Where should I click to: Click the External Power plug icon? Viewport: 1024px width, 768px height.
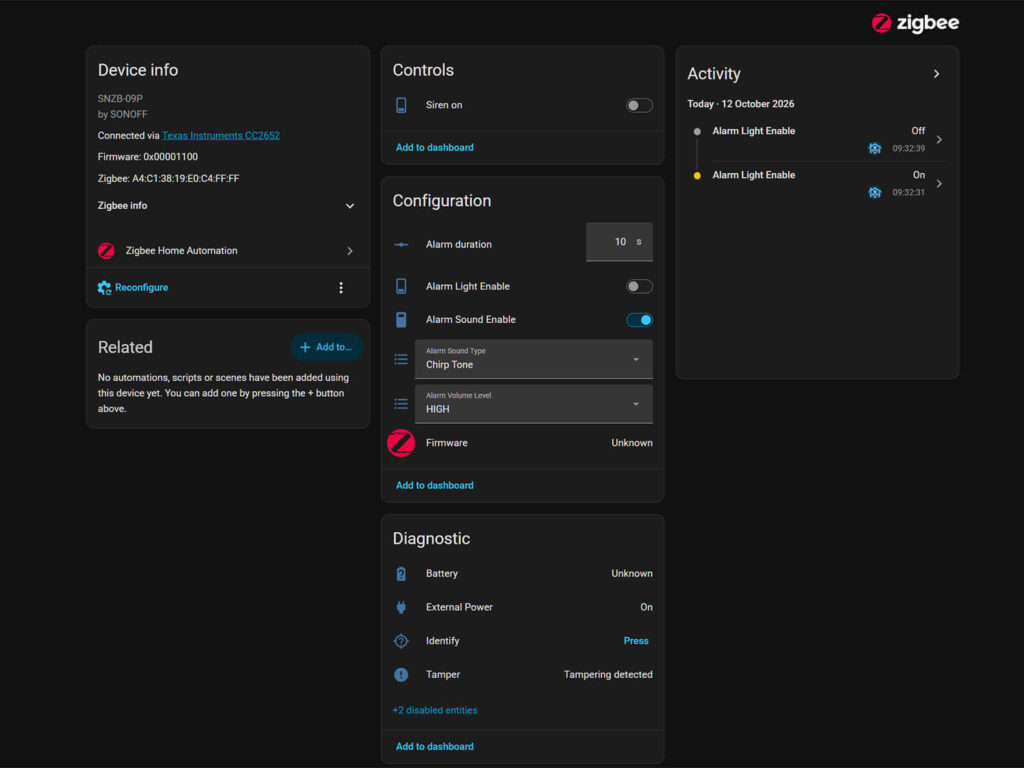[x=401, y=607]
